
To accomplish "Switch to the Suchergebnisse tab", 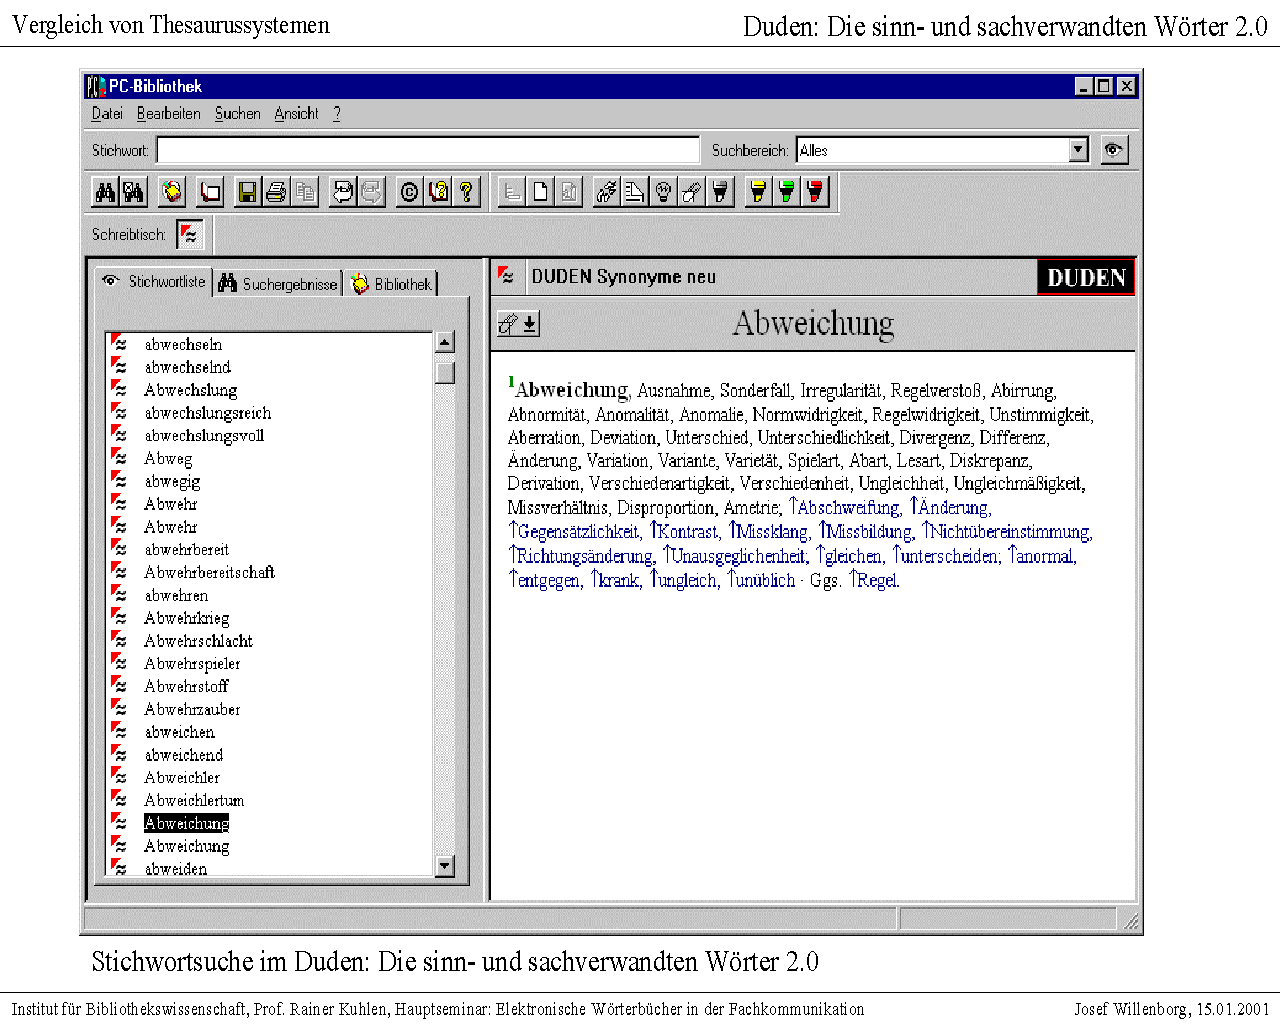I will (280, 284).
